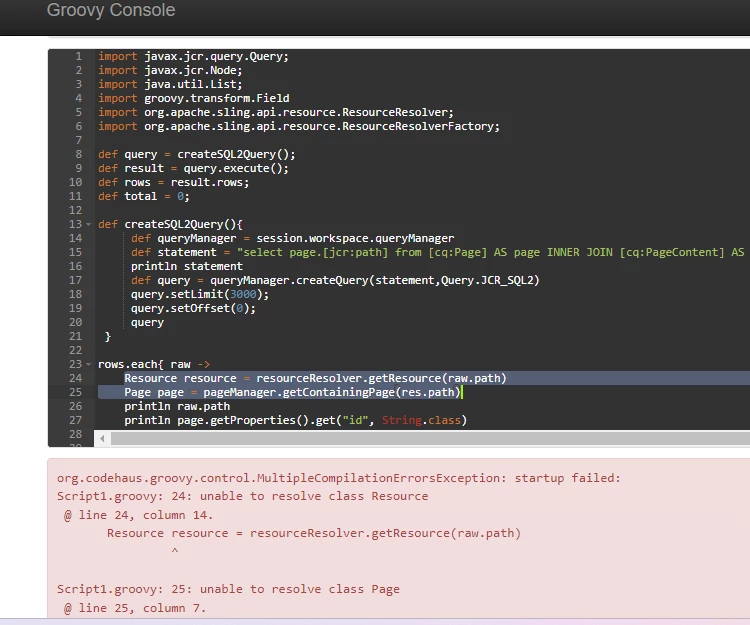Click the closing brace on line 21

pyautogui.click(x=108, y=337)
